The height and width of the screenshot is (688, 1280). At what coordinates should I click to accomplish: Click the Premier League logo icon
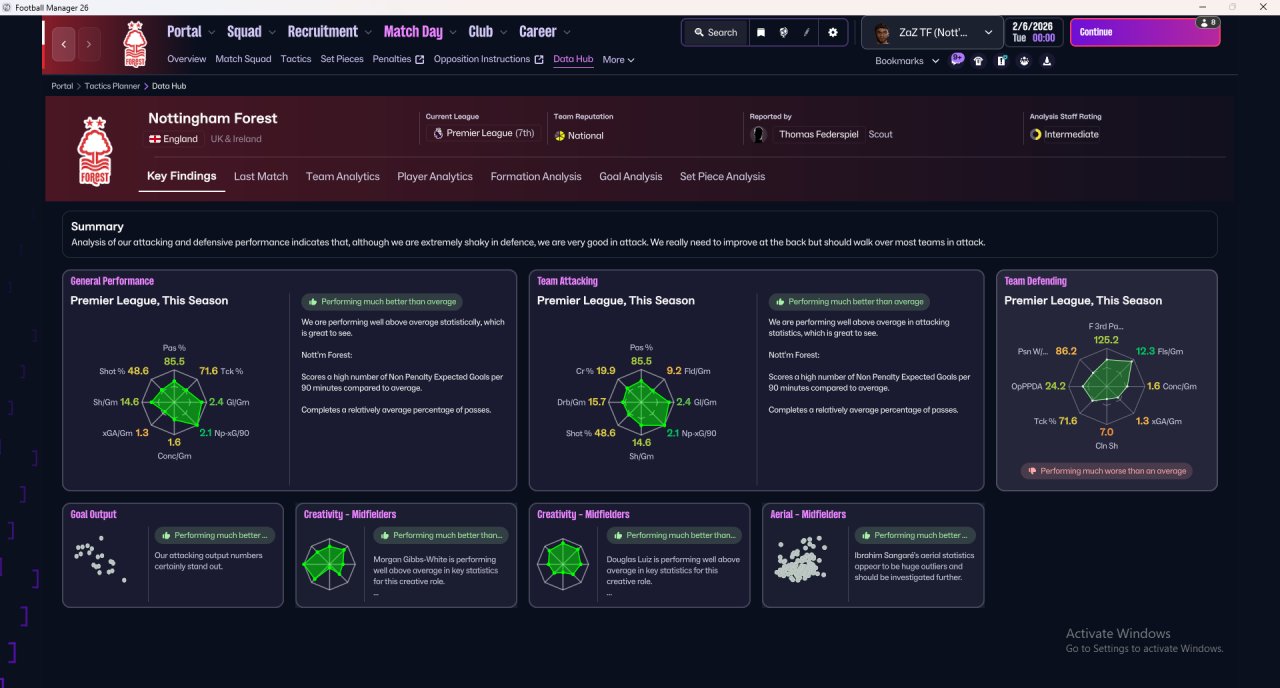pos(437,133)
